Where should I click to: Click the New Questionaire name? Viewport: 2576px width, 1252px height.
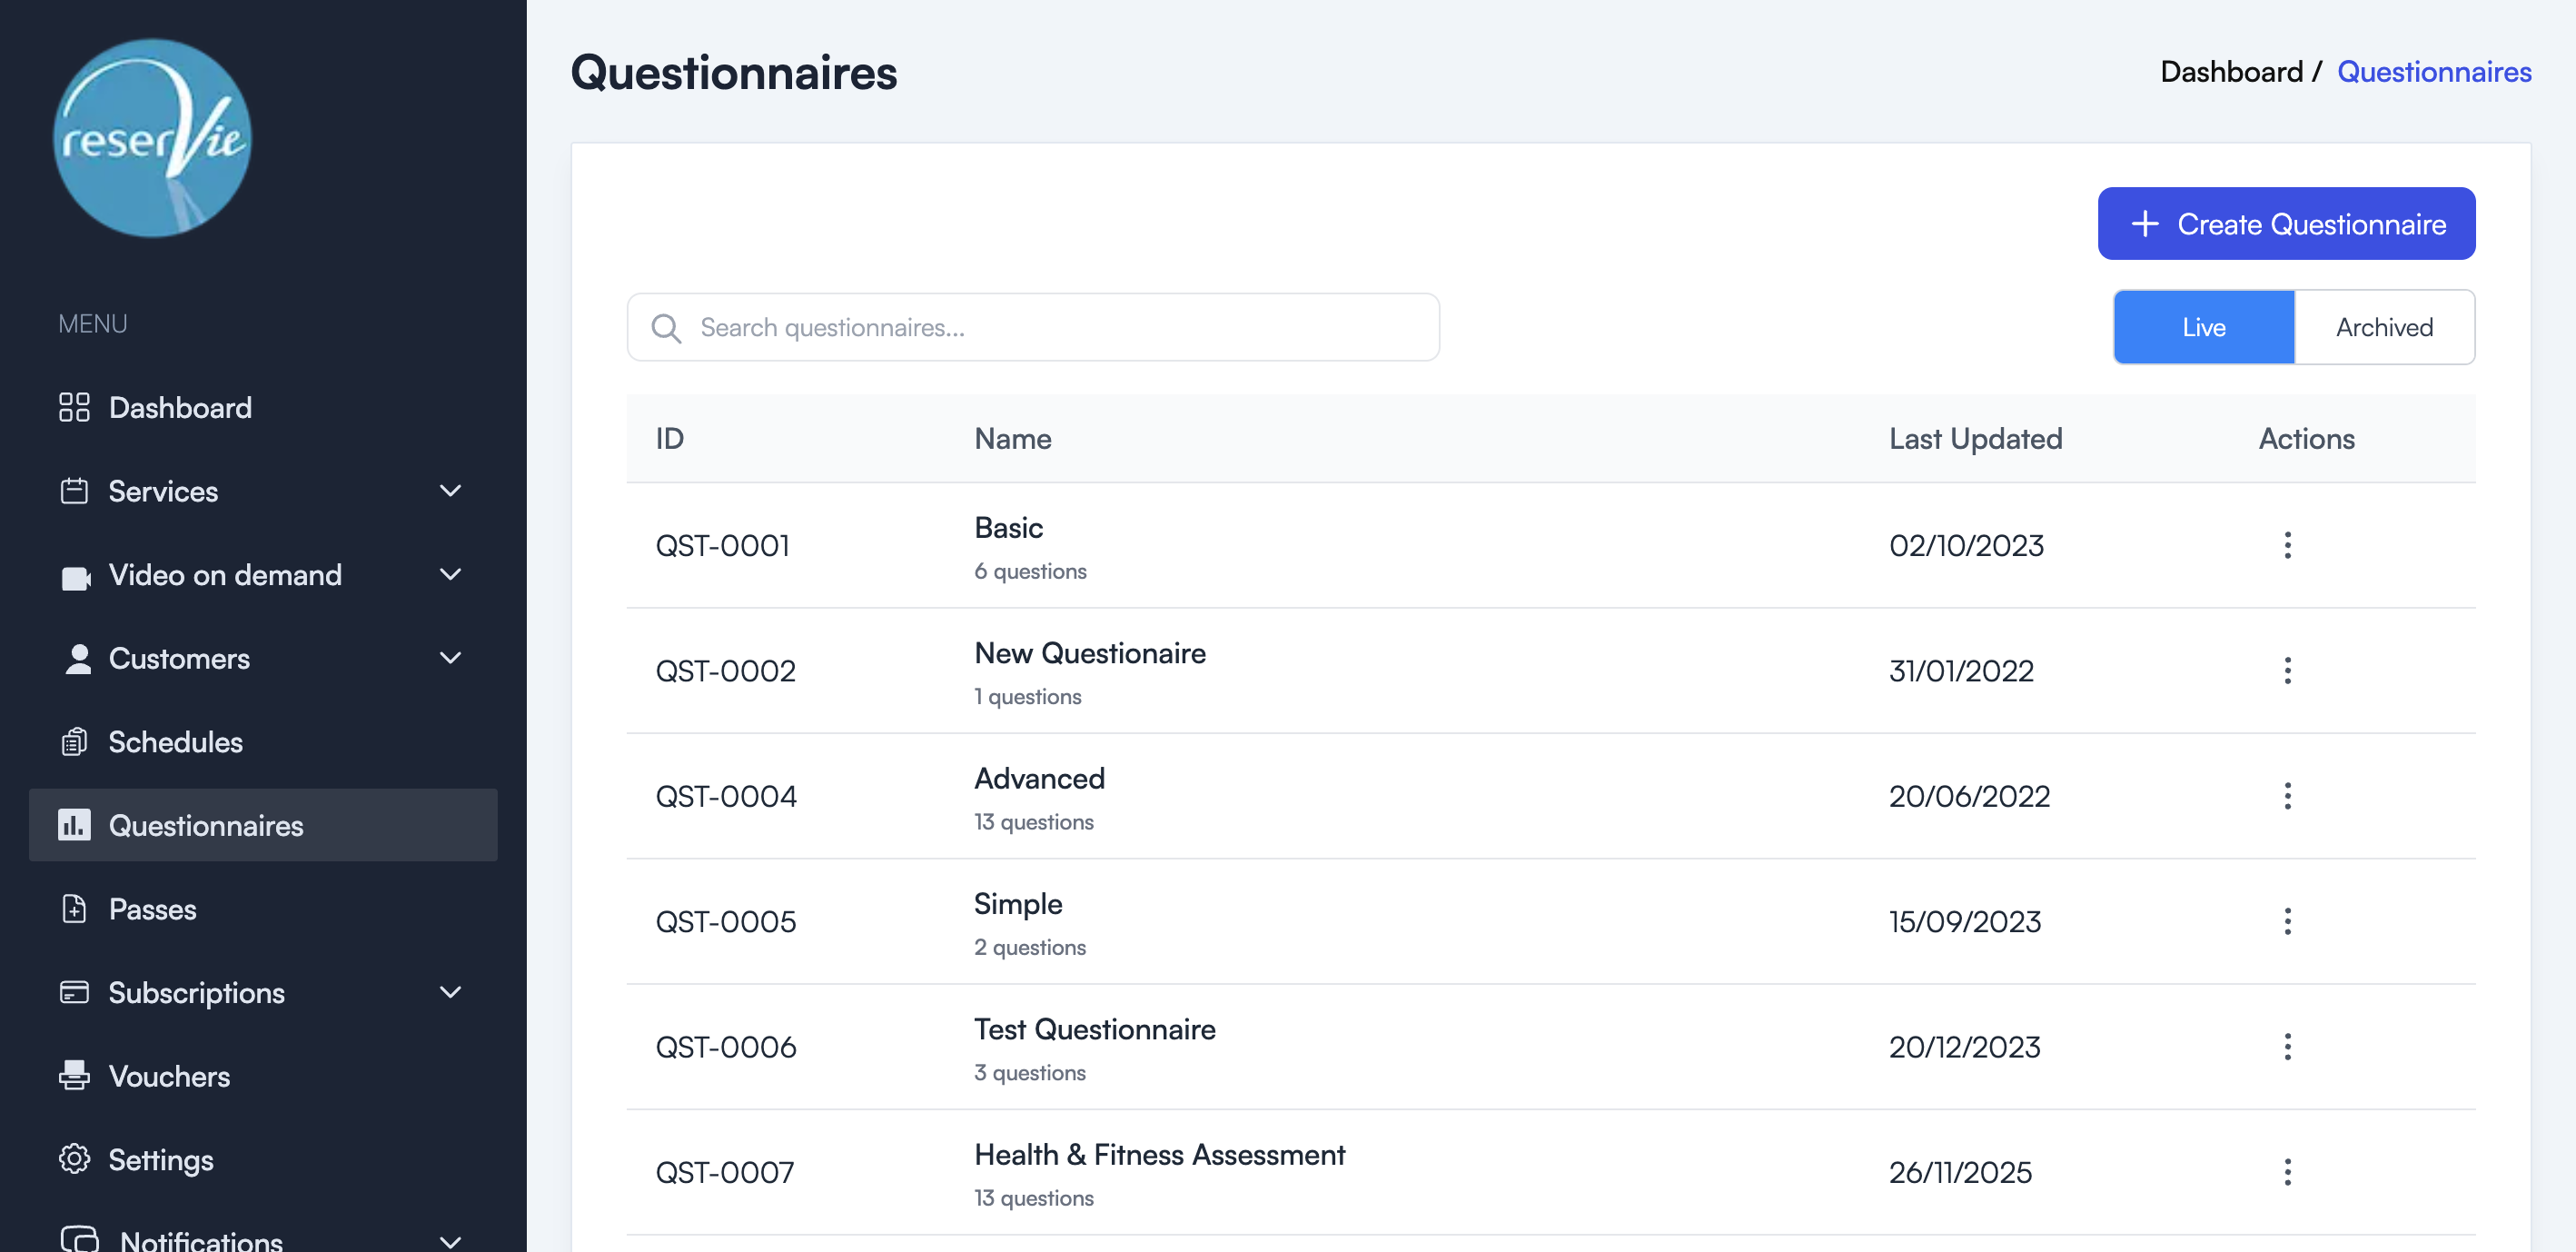[1090, 653]
